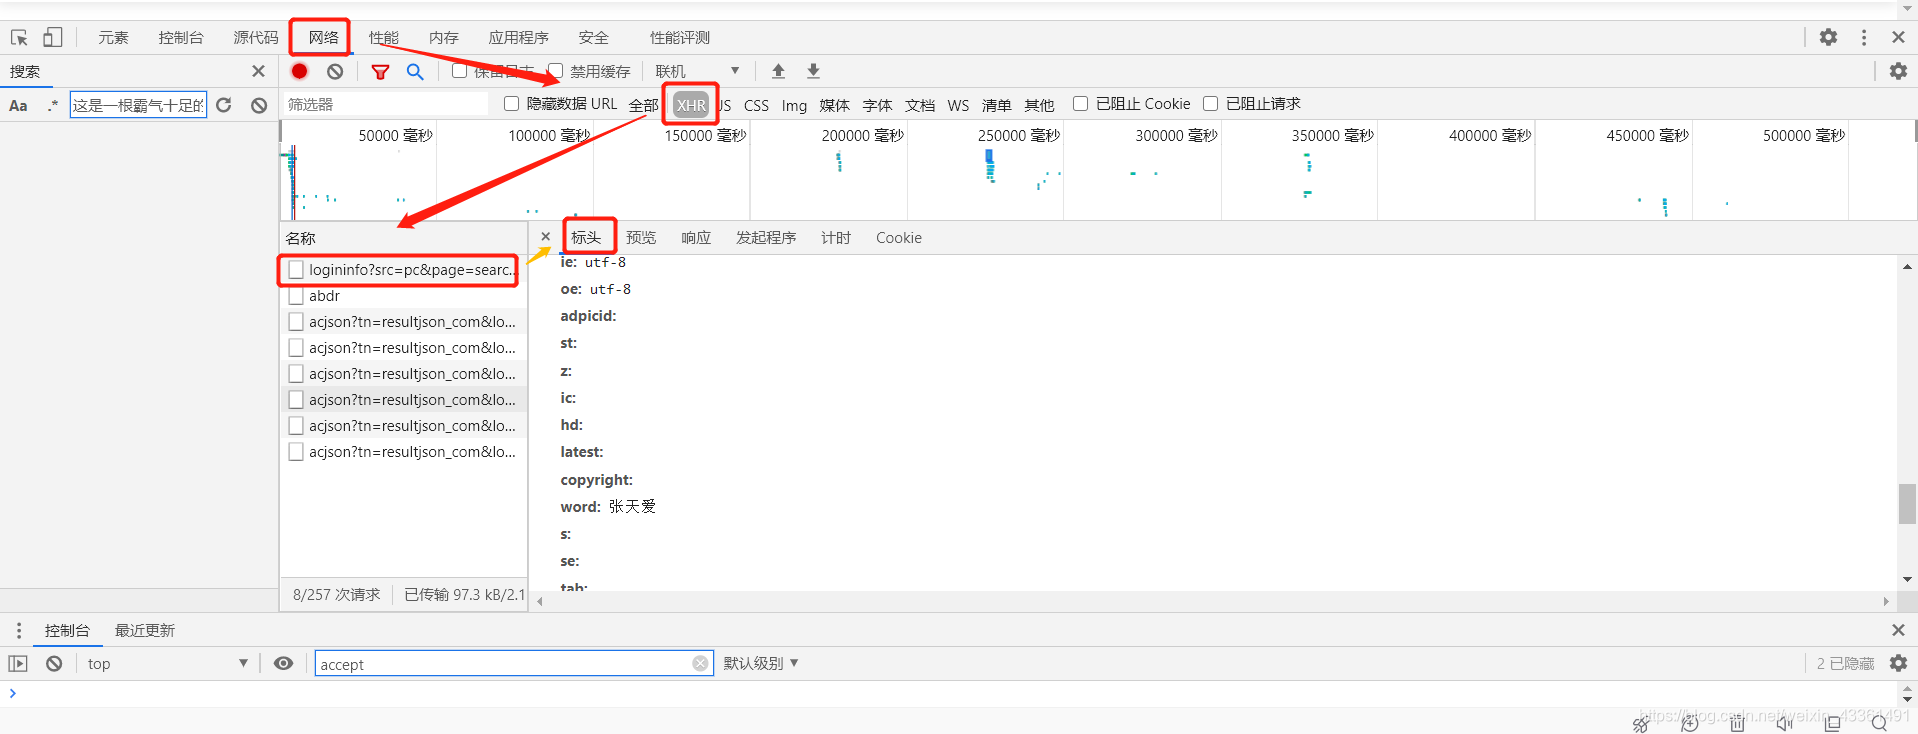
Task: Clear the console icon
Action: [x=54, y=663]
